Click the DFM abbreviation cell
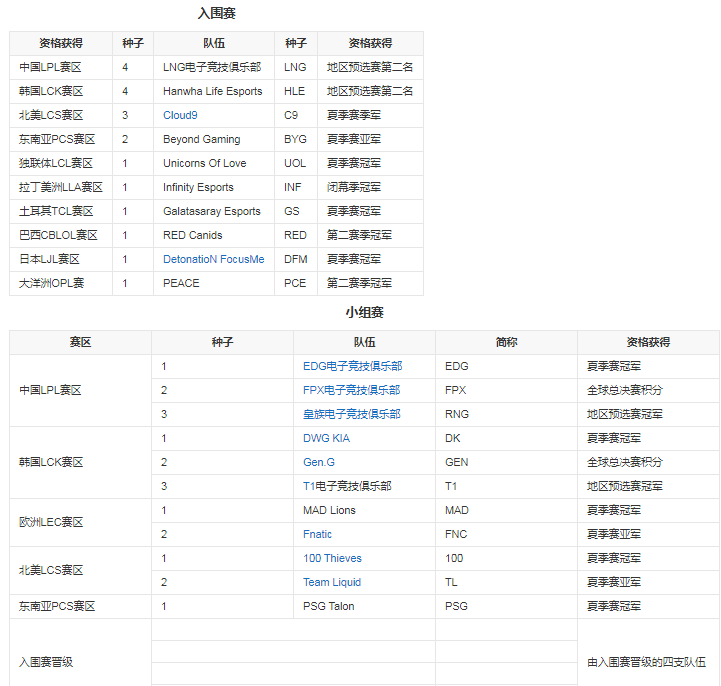 (296, 259)
